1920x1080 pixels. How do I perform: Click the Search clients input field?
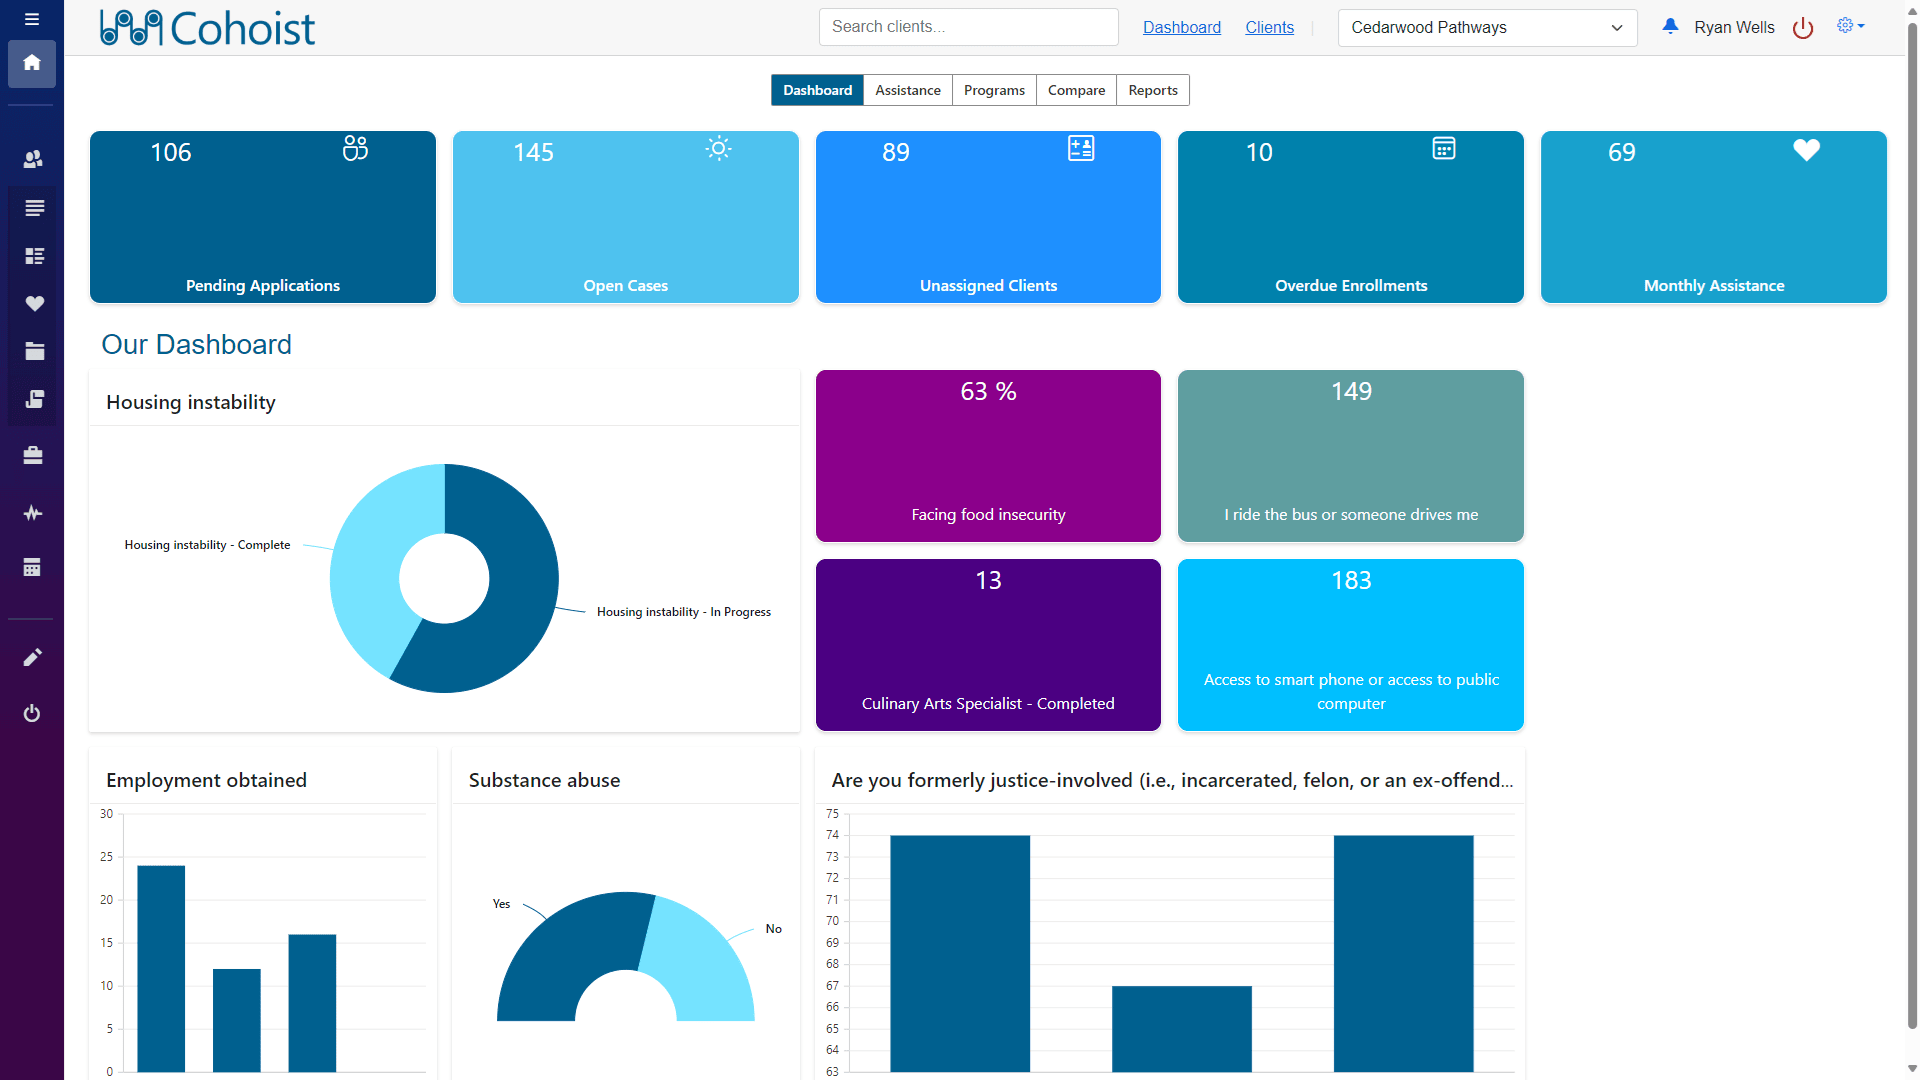[x=967, y=27]
